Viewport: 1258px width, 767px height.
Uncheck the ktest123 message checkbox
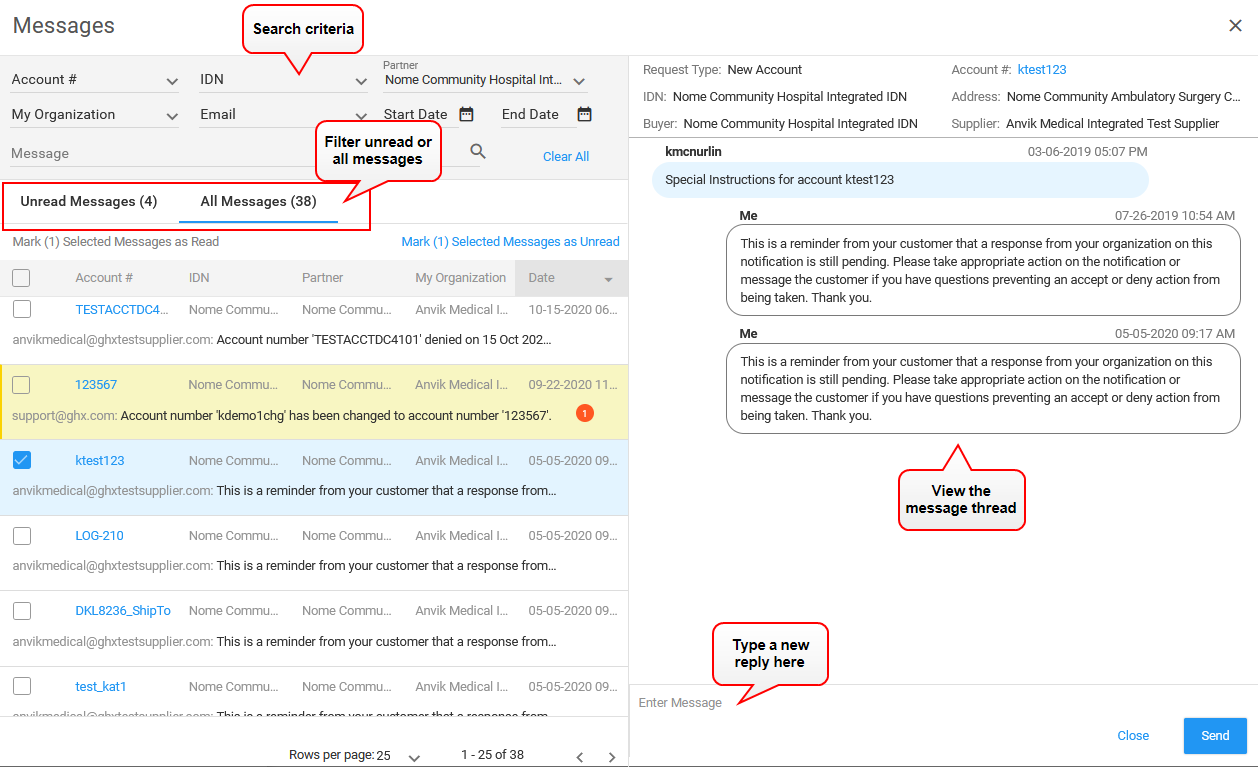(x=21, y=460)
